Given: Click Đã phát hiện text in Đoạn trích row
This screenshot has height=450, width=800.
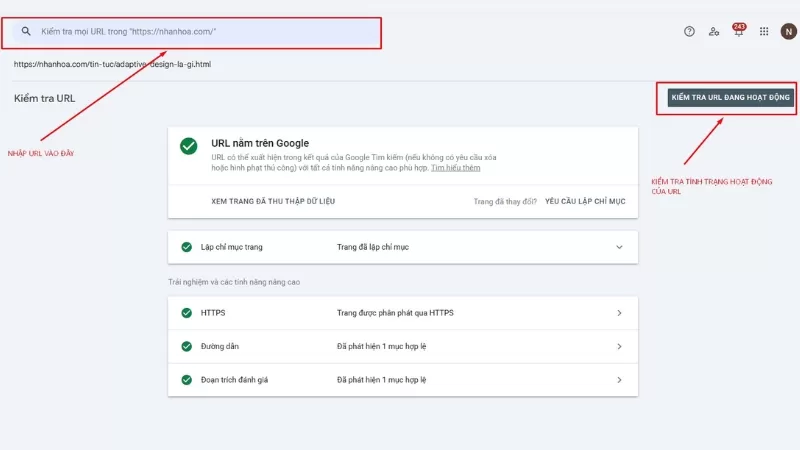Looking at the screenshot, I should [381, 380].
